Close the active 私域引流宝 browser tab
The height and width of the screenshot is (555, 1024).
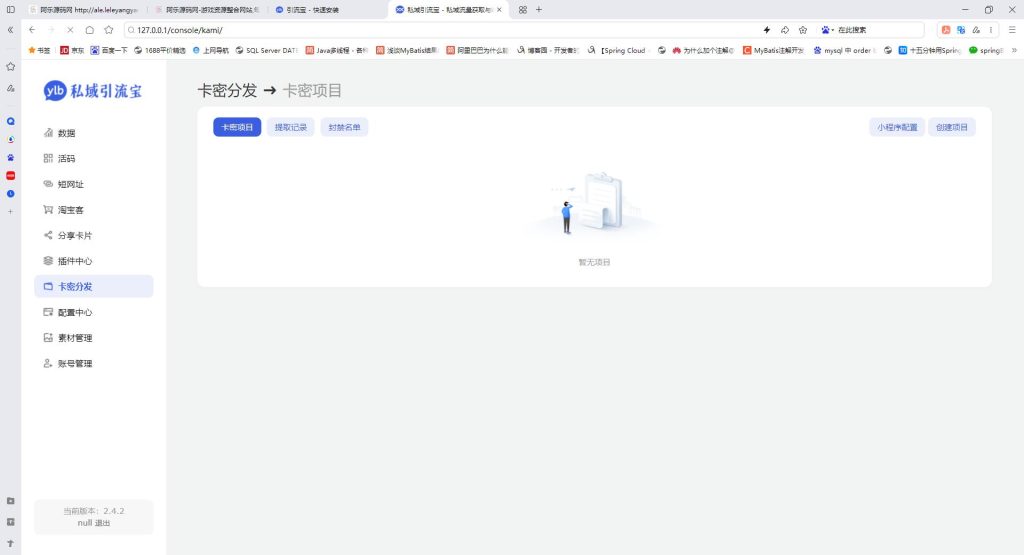coord(499,10)
